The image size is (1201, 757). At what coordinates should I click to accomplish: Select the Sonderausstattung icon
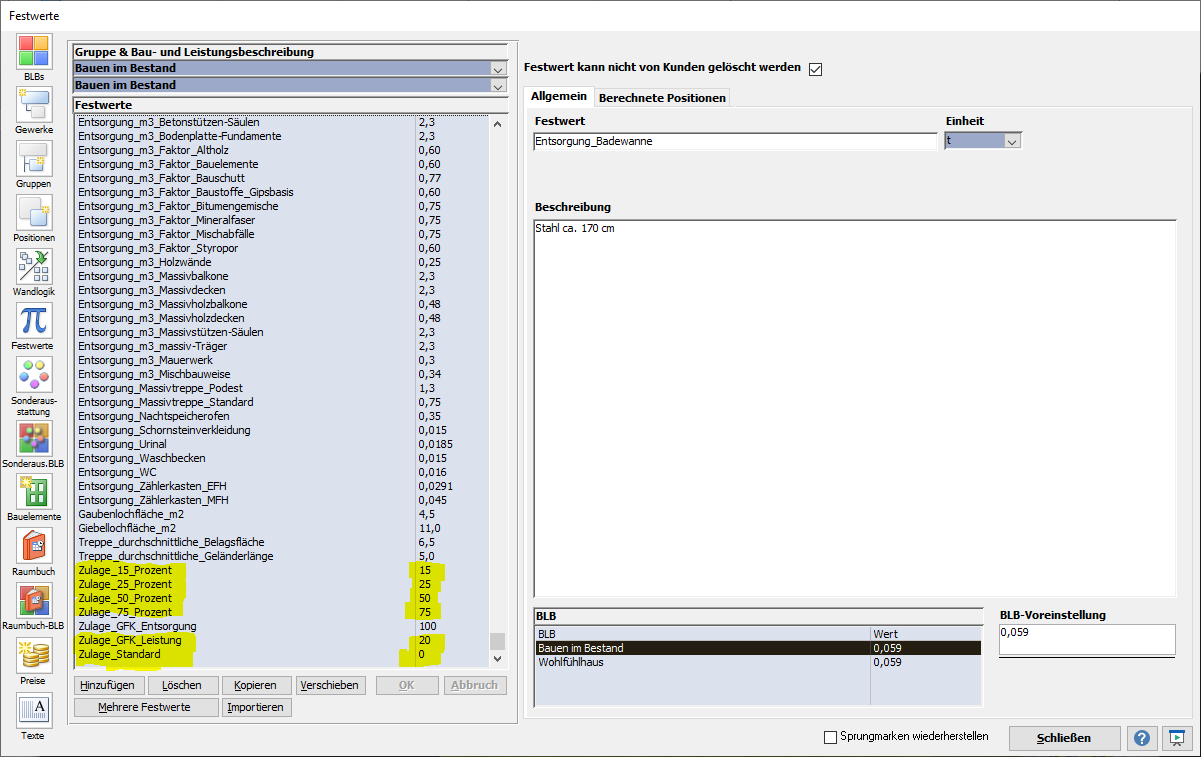click(33, 375)
